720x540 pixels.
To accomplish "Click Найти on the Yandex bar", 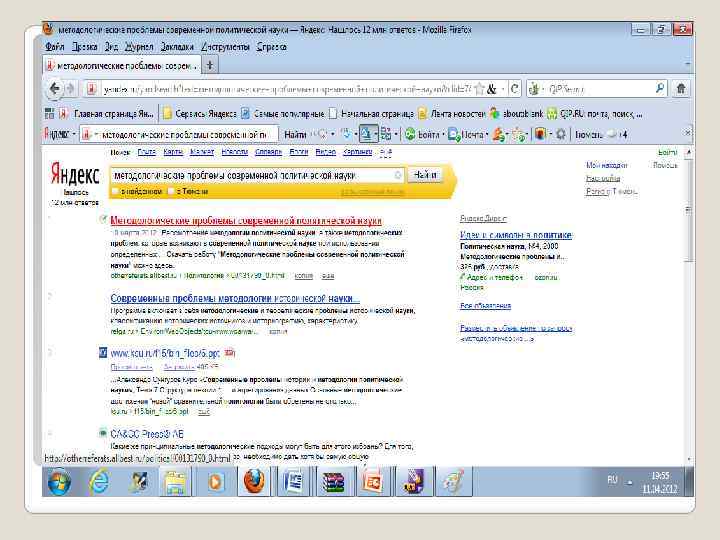I will click(x=295, y=135).
